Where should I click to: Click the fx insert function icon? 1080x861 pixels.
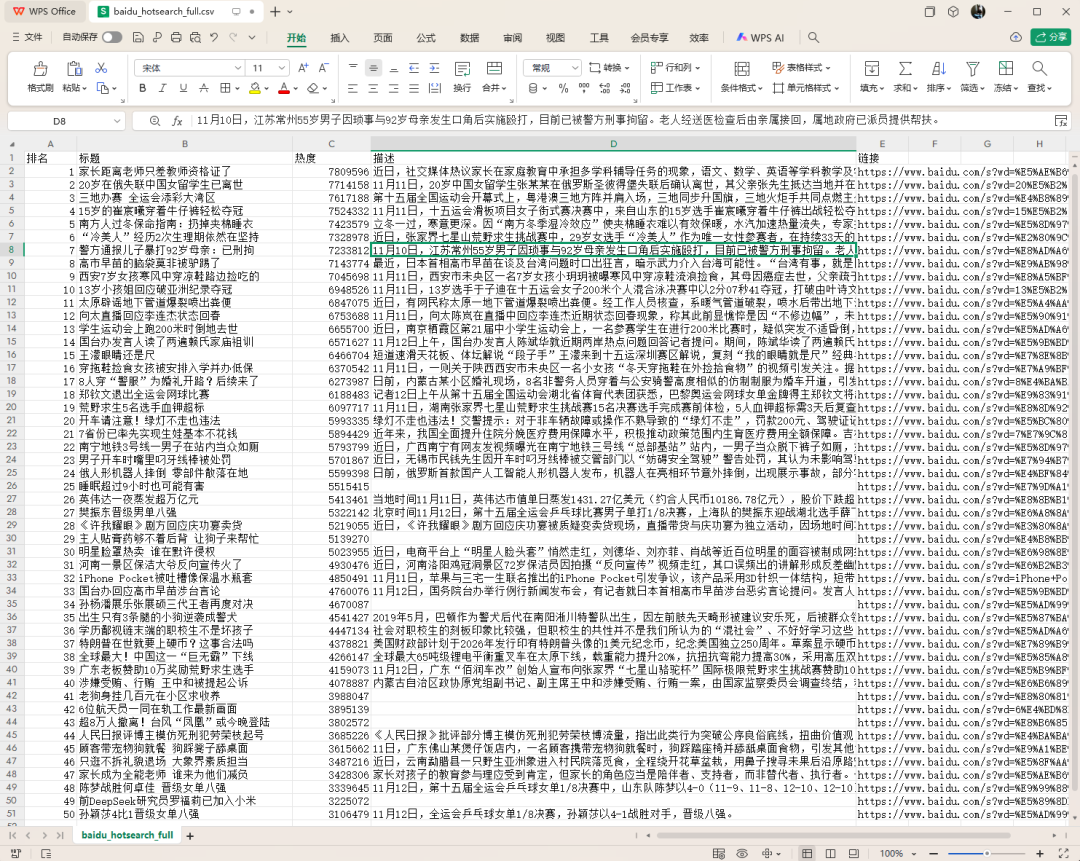[x=177, y=121]
